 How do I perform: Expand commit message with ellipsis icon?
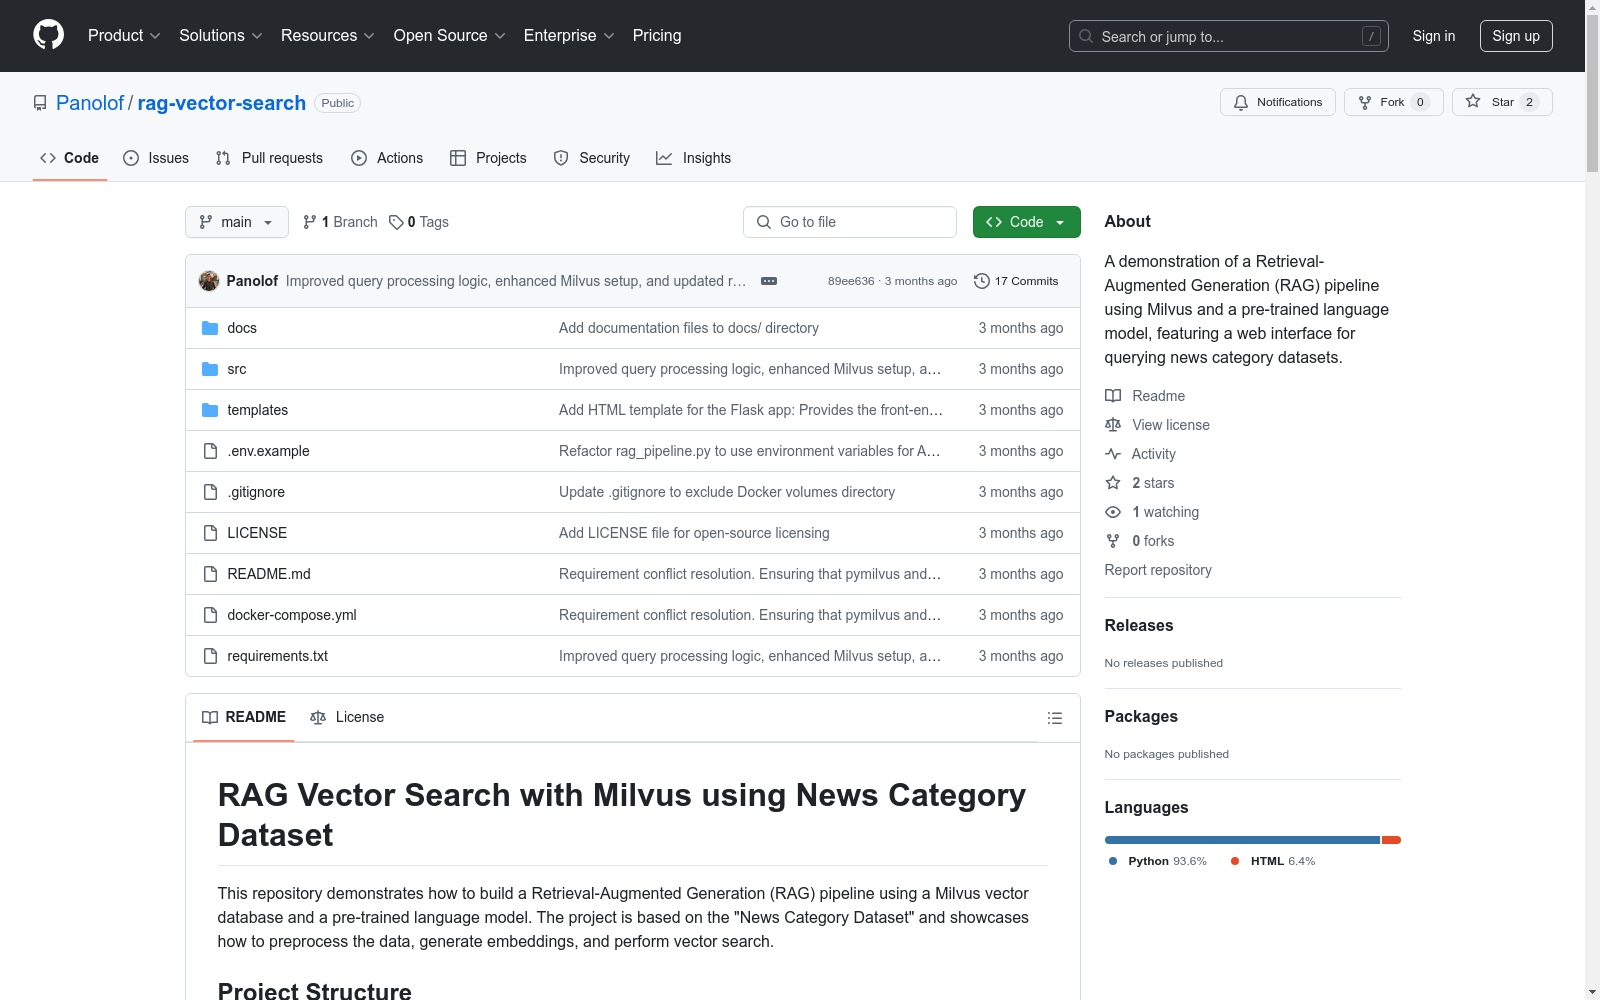click(x=769, y=281)
